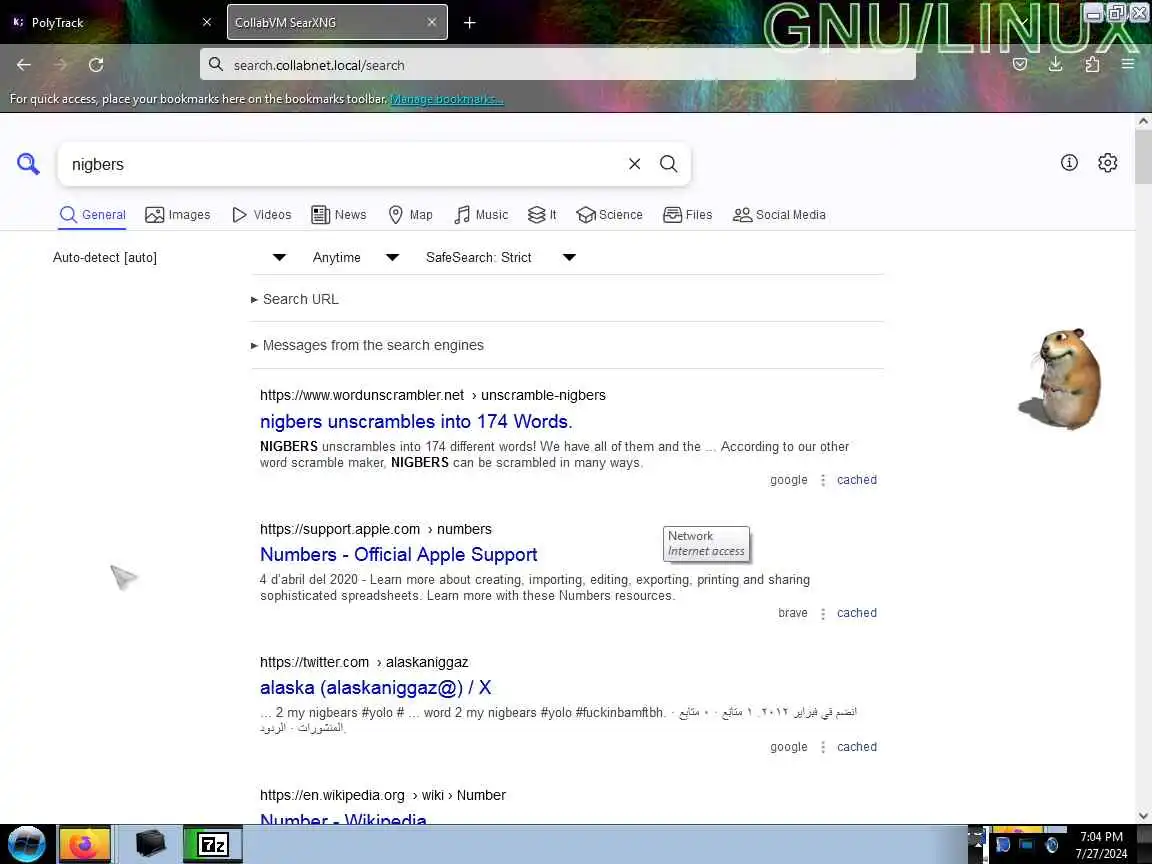The image size is (1152, 864).
Task: Select the Images category tab
Action: pos(178,215)
